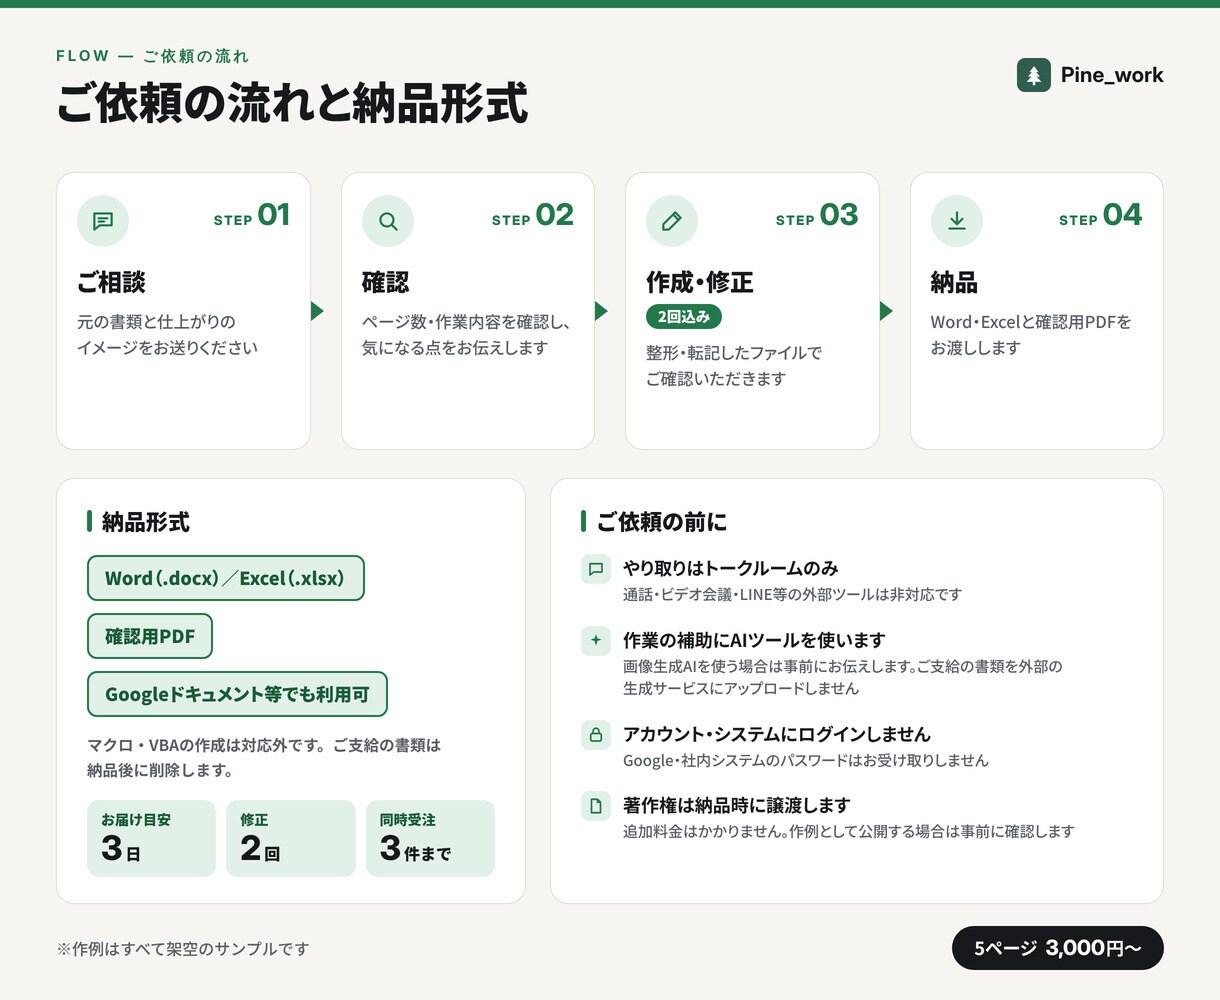Screen dimensions: 1220x1000
Task: Click the Pine_work tree logo icon
Action: [x=1034, y=75]
